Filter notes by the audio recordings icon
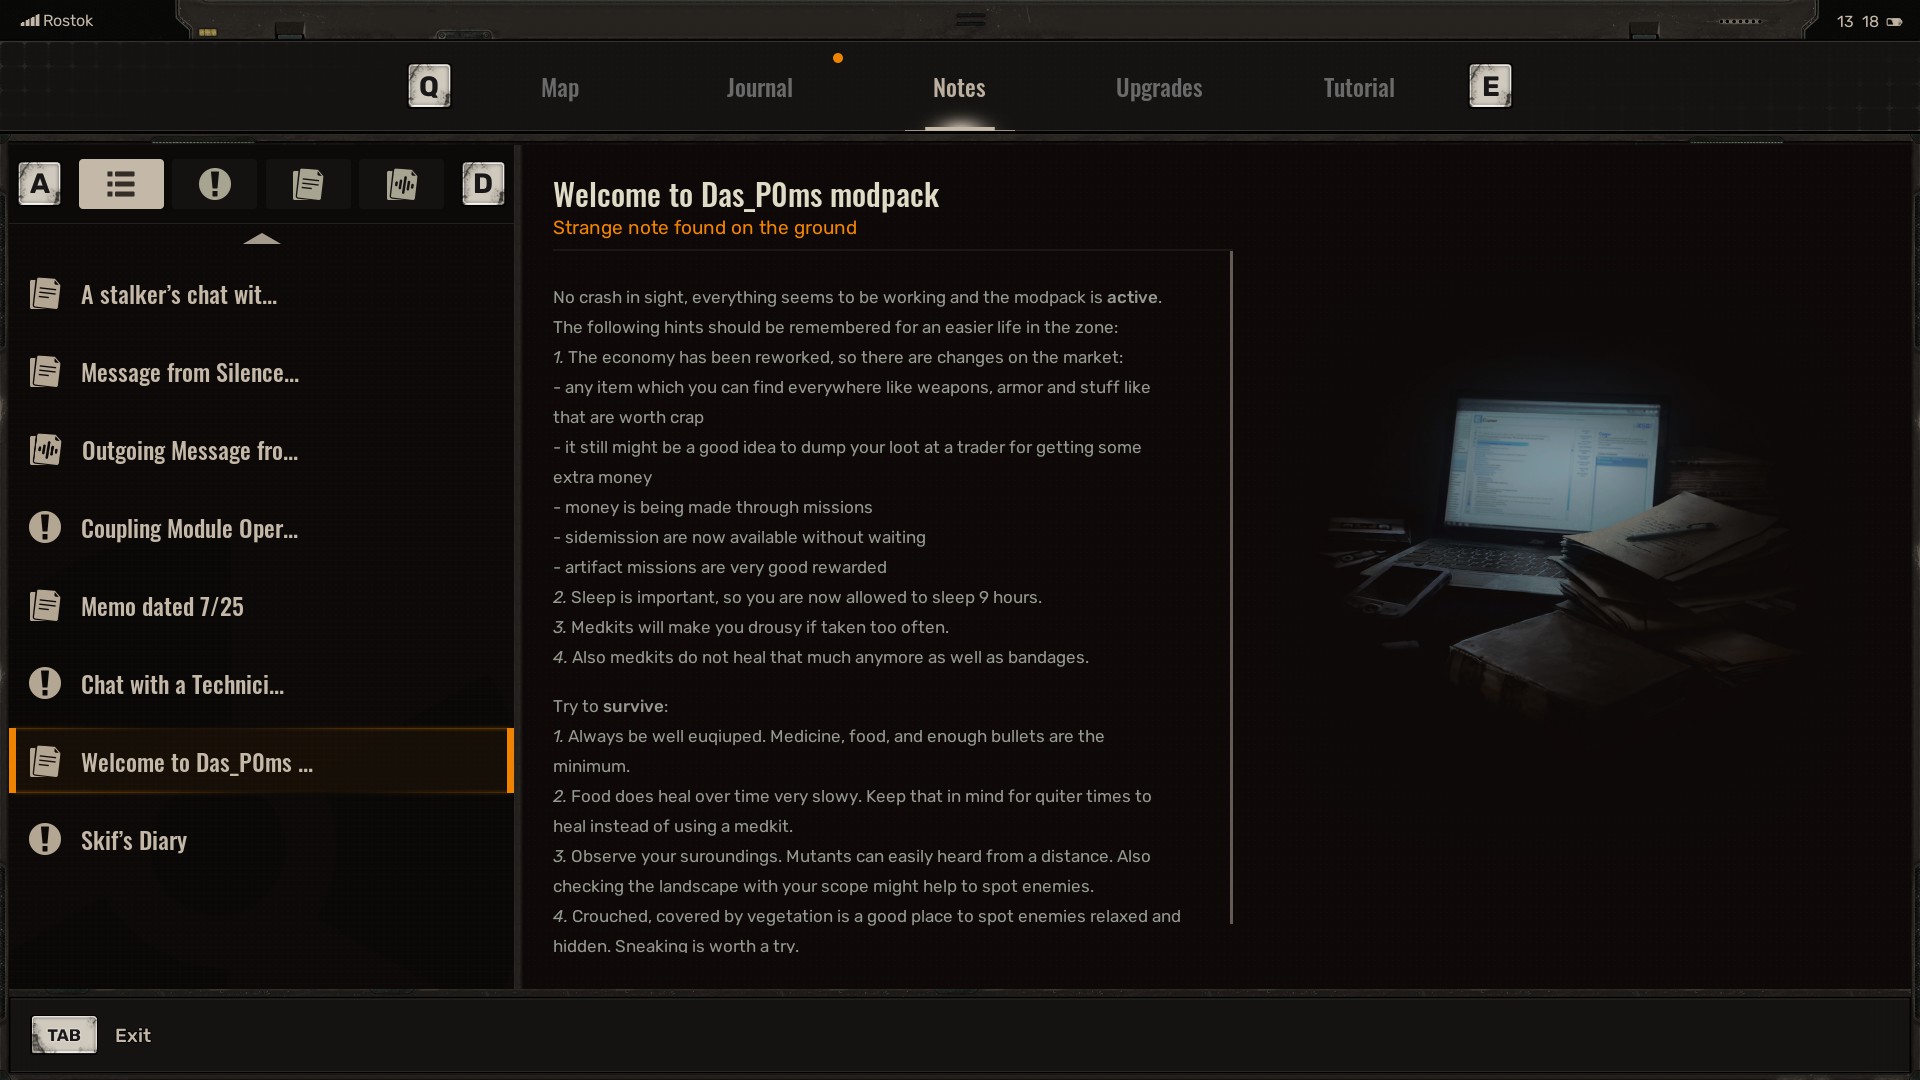1920x1080 pixels. 401,184
